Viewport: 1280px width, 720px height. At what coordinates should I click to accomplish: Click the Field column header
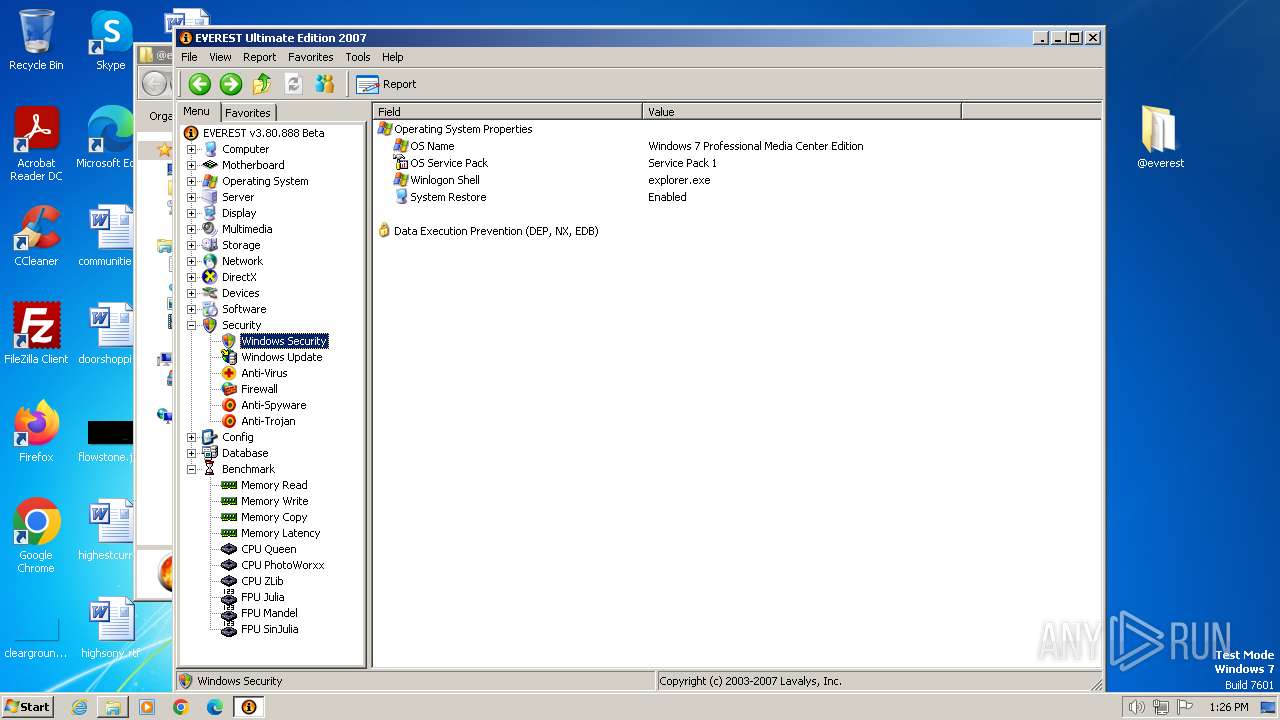coord(508,111)
